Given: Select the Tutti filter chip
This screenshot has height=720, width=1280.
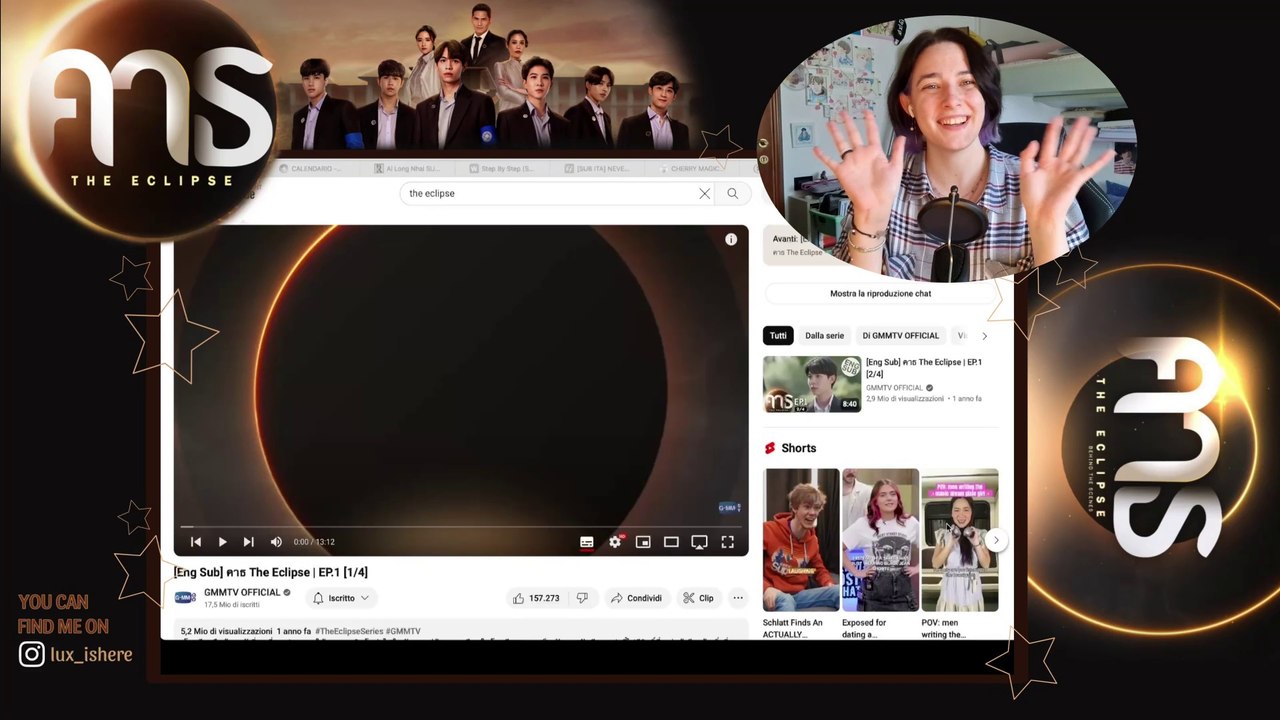Looking at the screenshot, I should pos(778,336).
